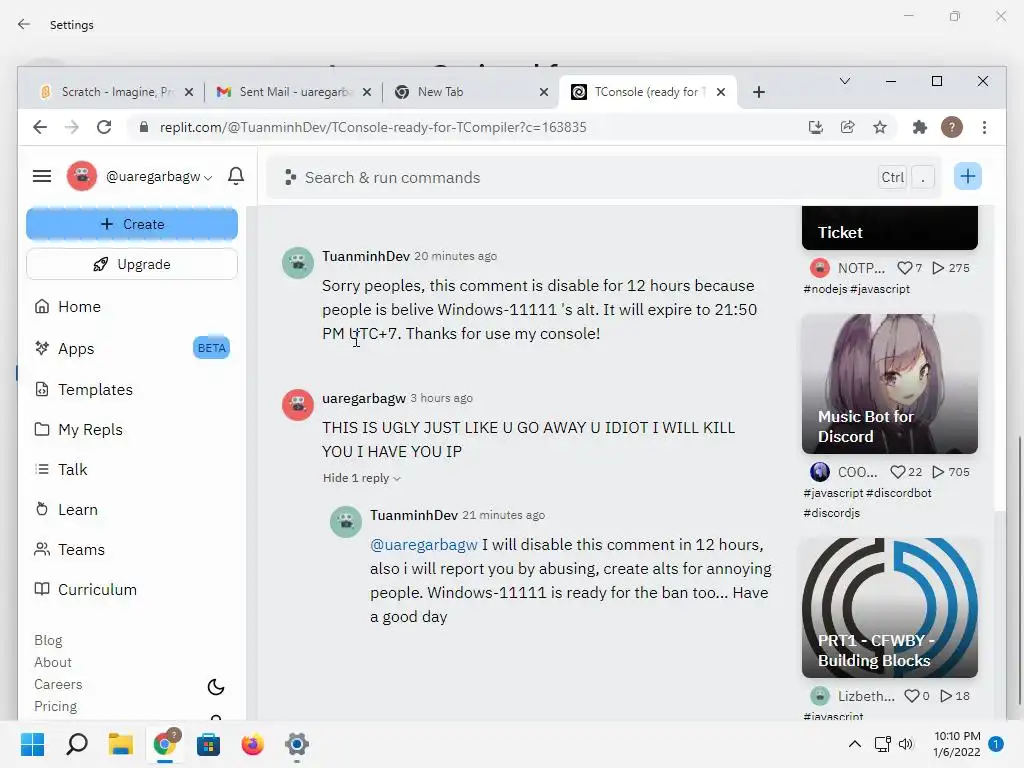Close the Scratch tab
The width and height of the screenshot is (1024, 768).
[189, 92]
